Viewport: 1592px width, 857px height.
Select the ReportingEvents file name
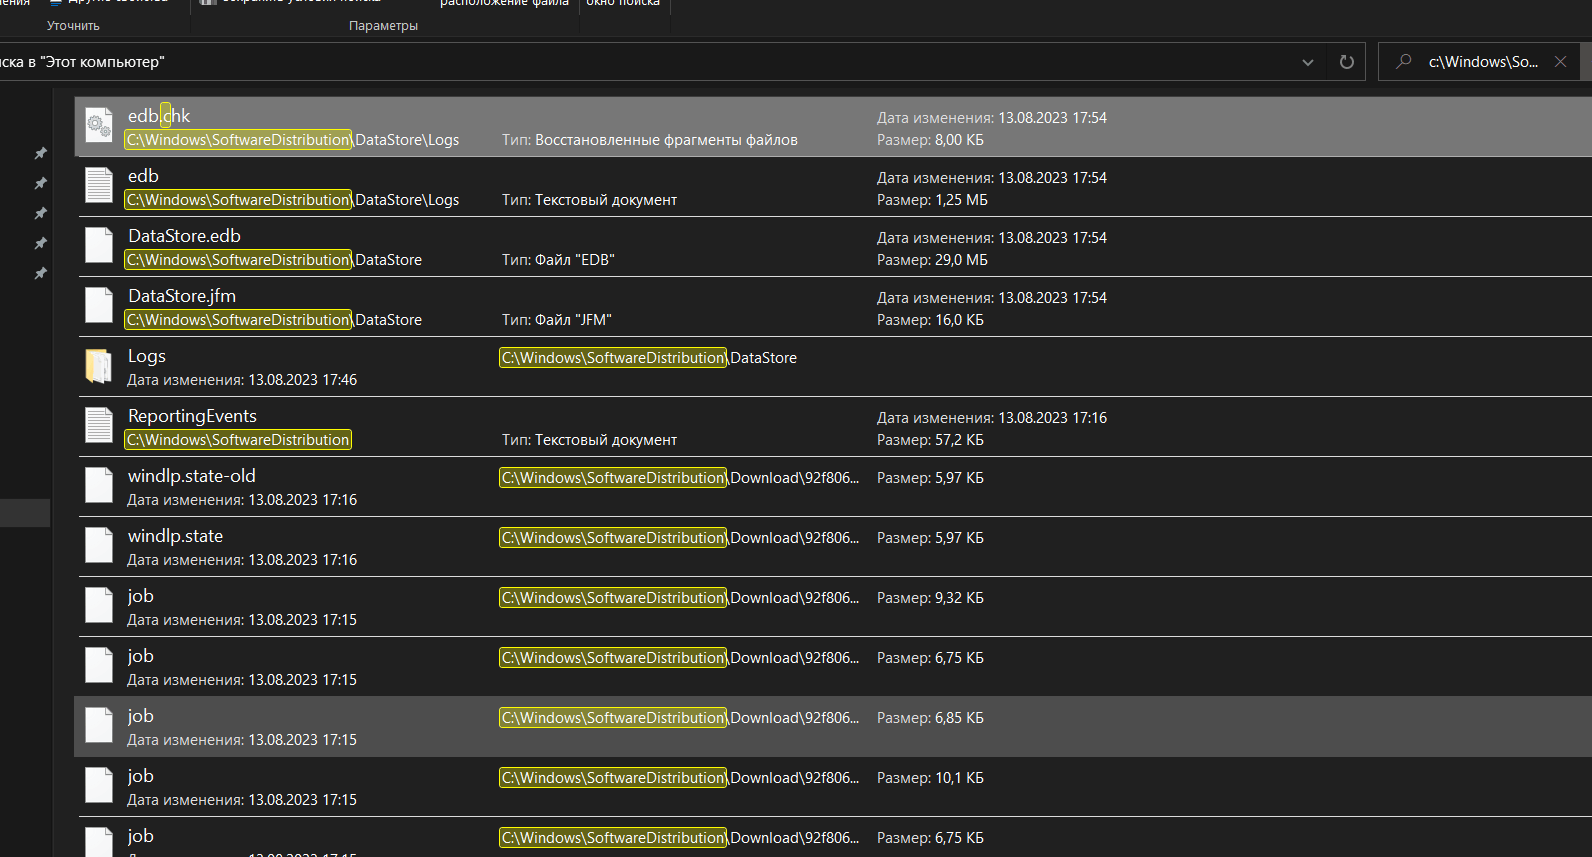(x=192, y=416)
